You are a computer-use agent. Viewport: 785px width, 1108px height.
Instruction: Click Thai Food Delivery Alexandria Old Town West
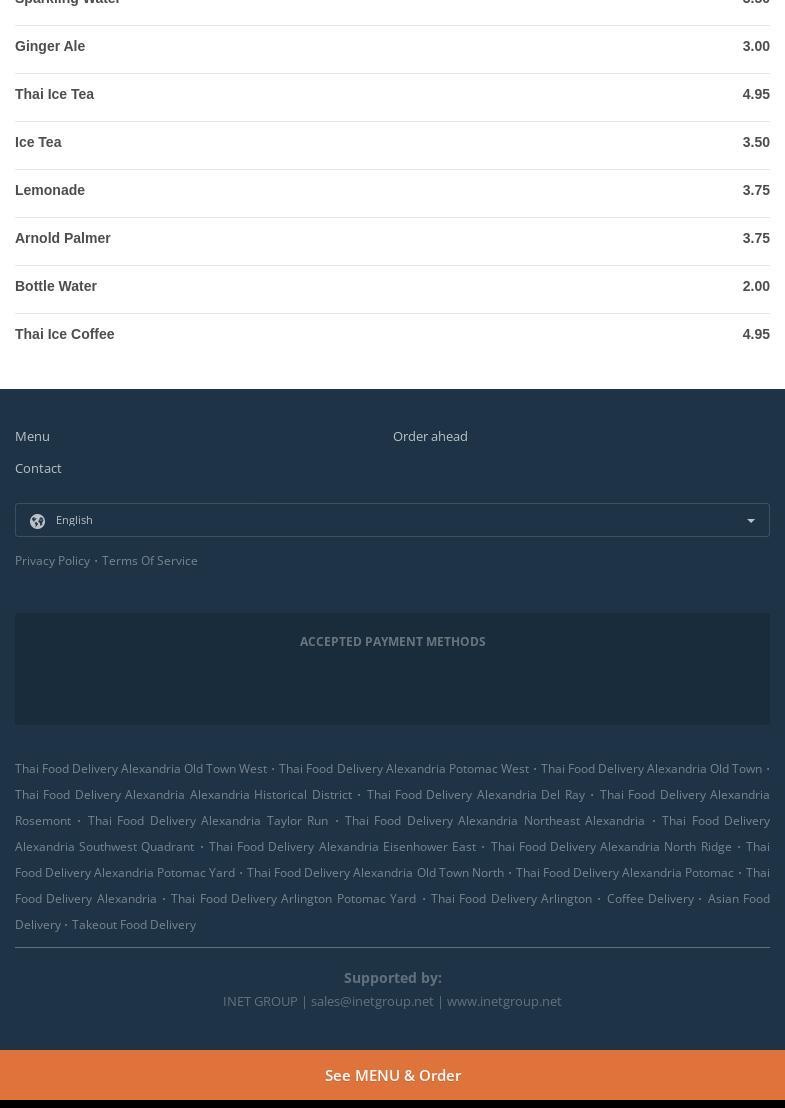[141, 768]
